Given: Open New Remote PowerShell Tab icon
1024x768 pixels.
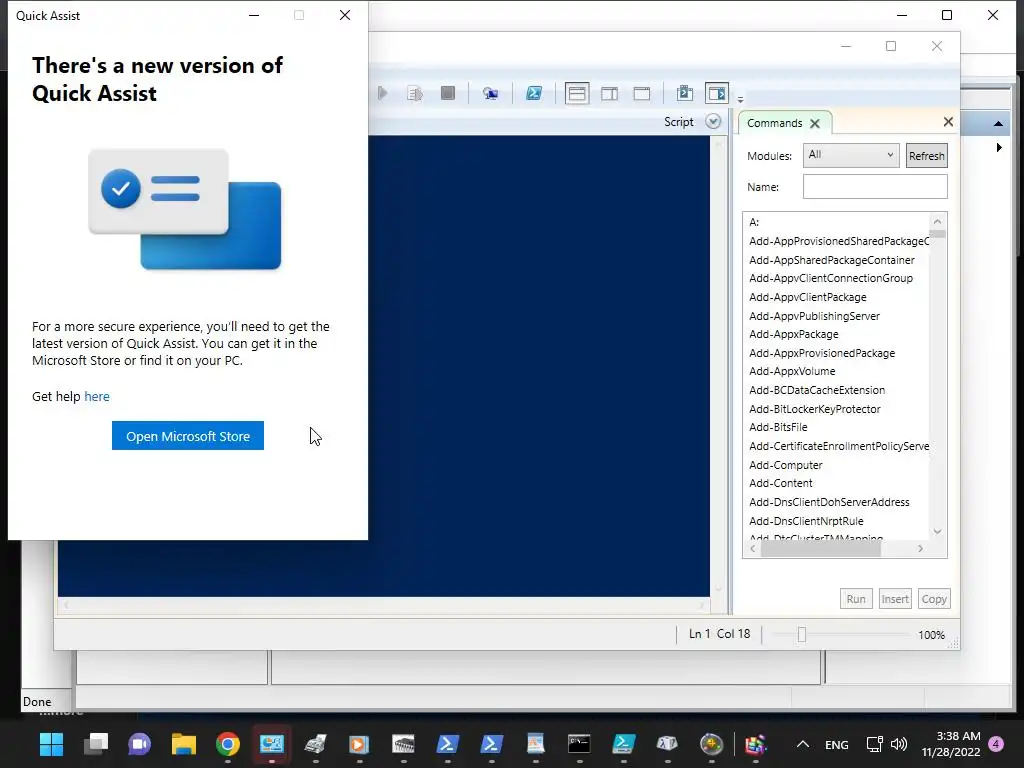Looking at the screenshot, I should (x=490, y=93).
